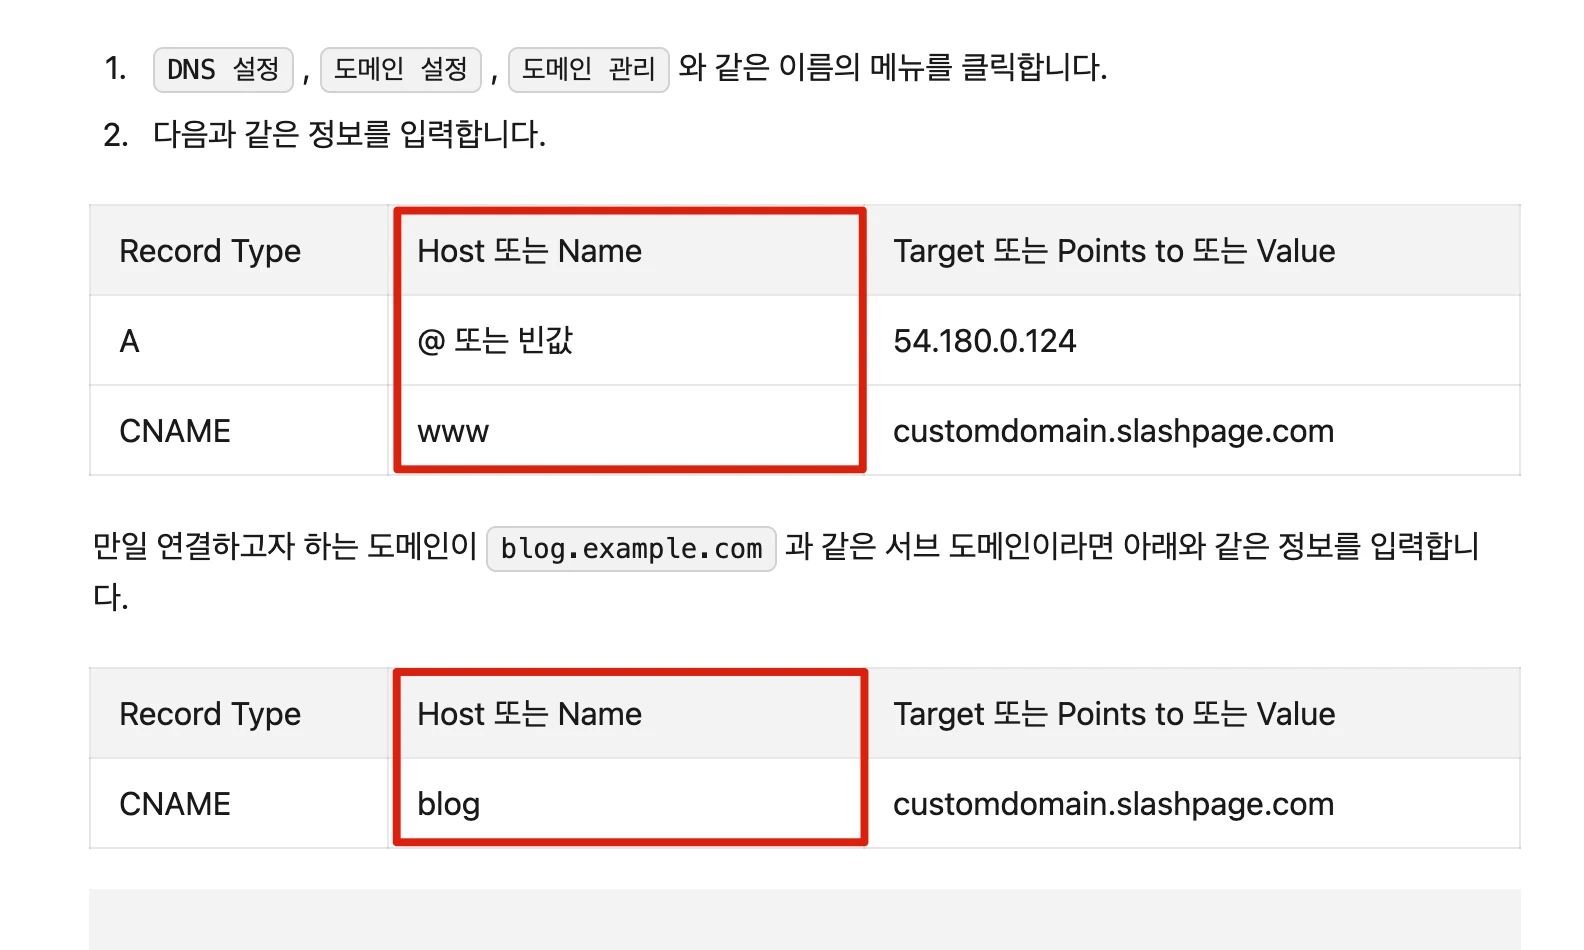Image resolution: width=1584 pixels, height=950 pixels.
Task: Click first table's "Target 또는 Points to" header
Action: point(1113,251)
